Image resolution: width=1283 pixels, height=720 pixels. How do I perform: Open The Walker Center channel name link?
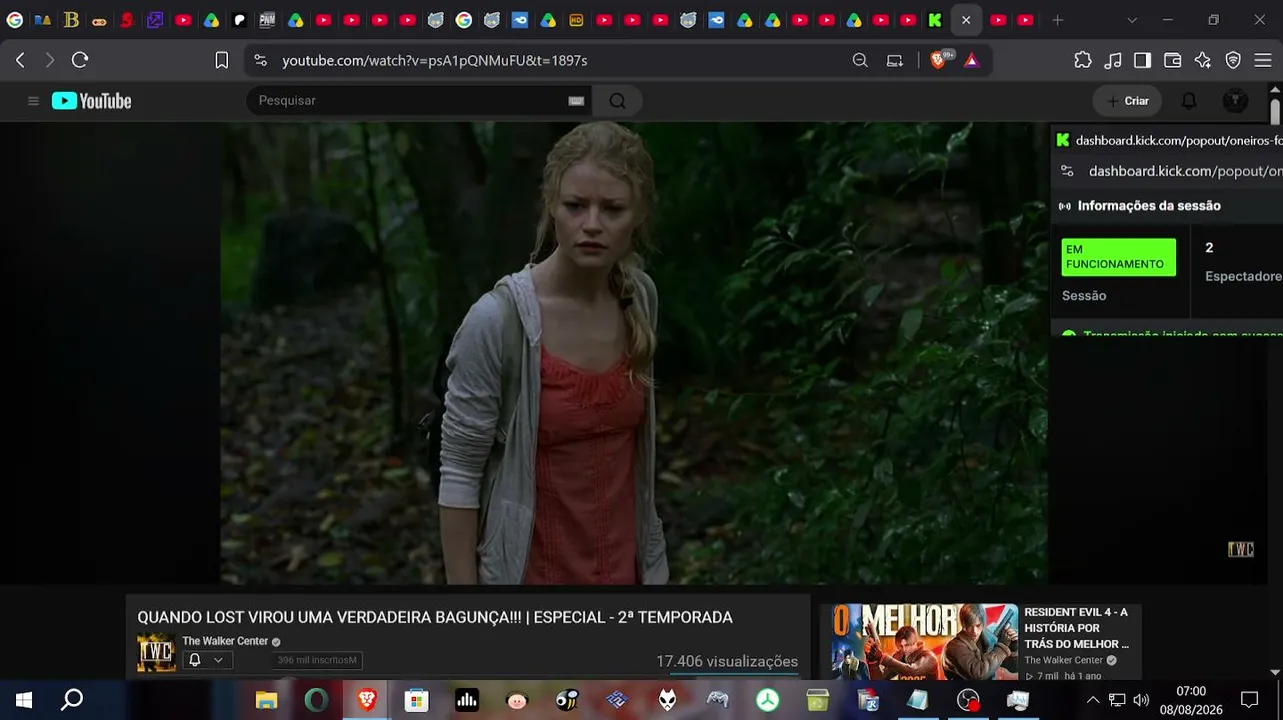[225, 641]
